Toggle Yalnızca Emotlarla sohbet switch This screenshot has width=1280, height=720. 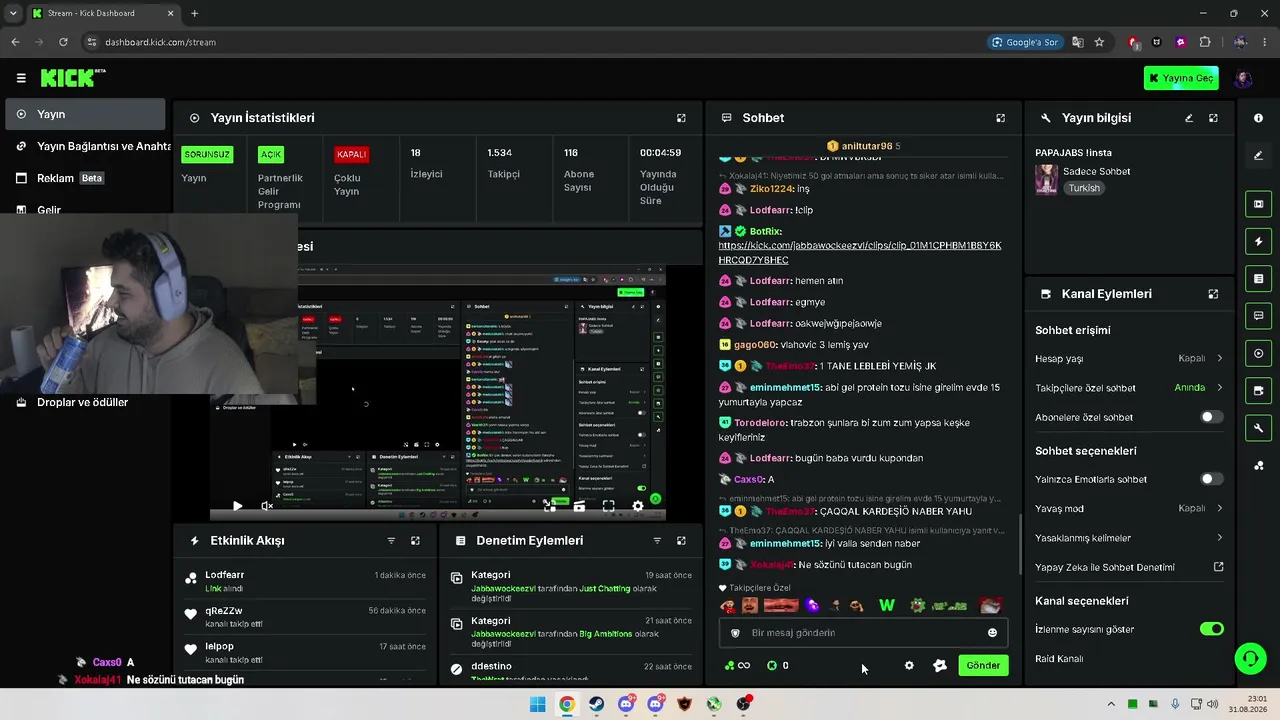(x=1211, y=479)
